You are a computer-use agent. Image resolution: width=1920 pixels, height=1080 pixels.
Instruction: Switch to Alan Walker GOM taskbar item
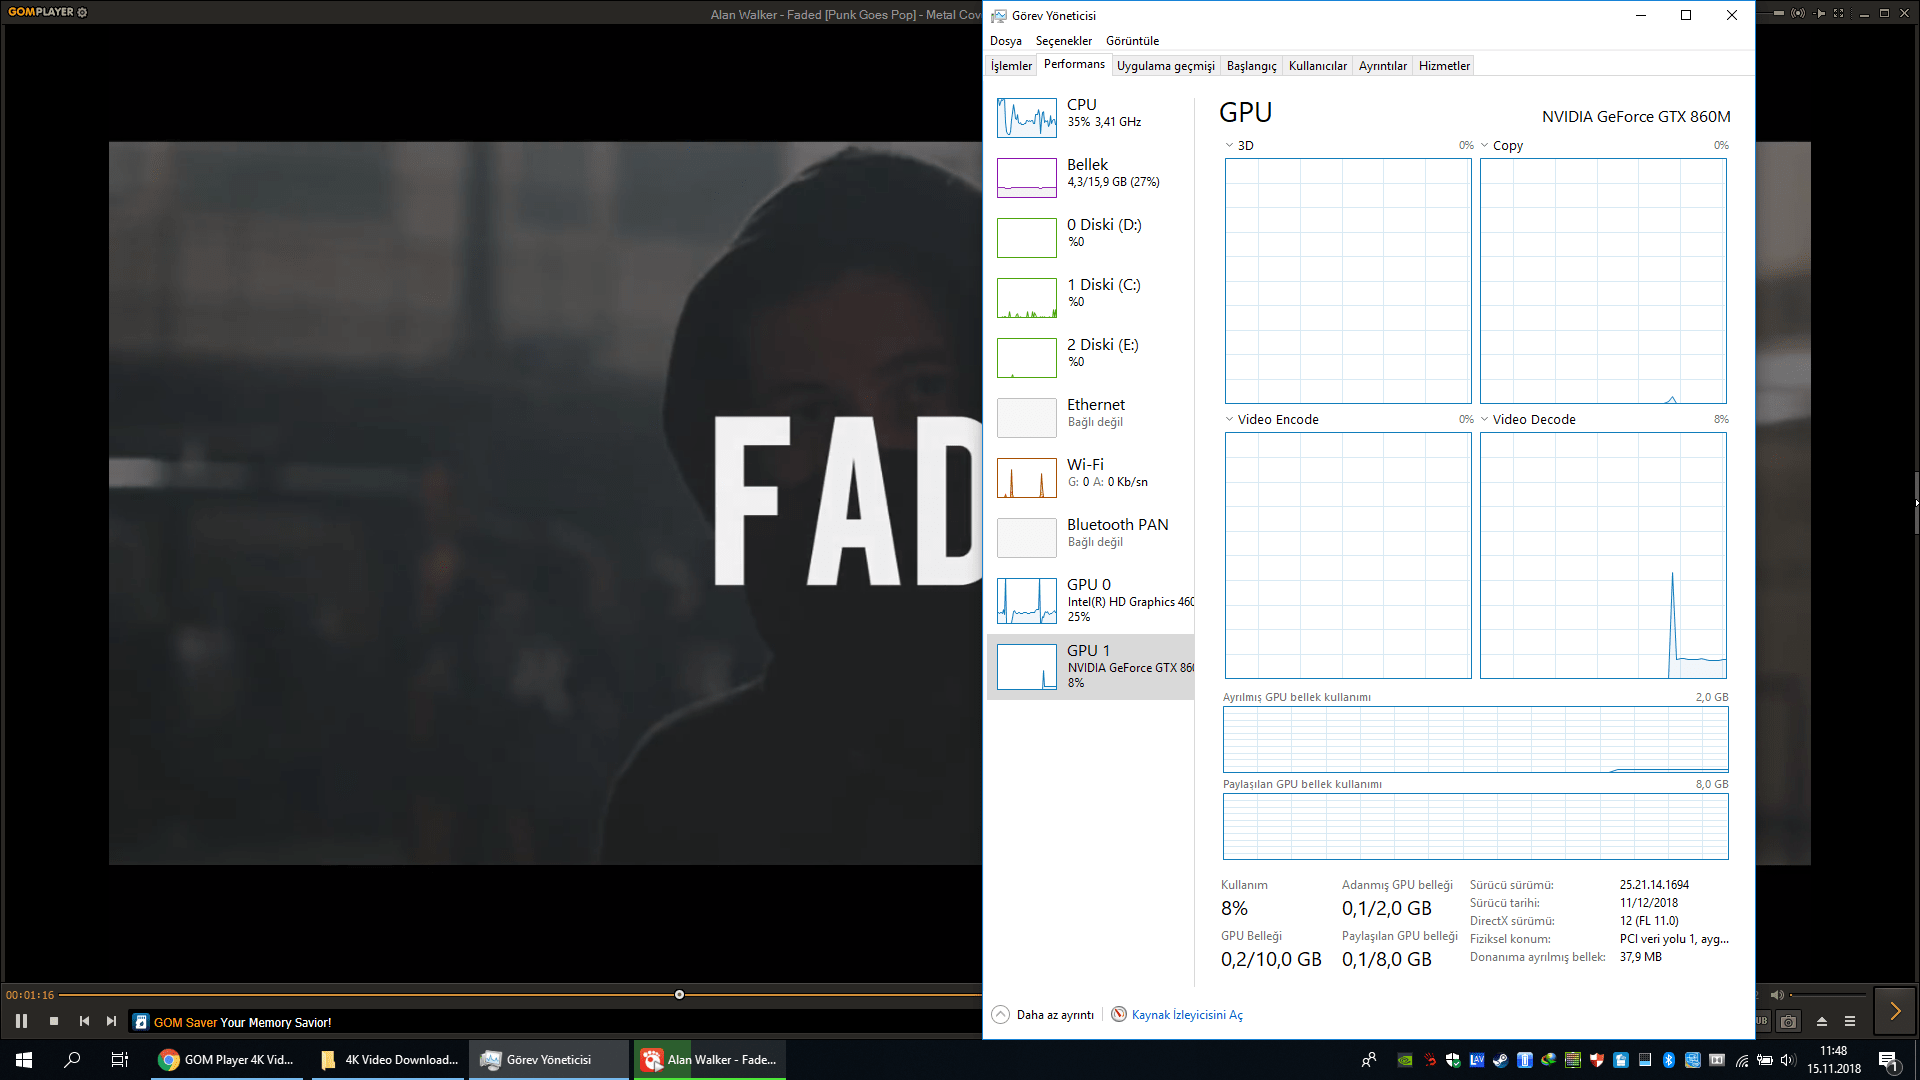pos(709,1059)
